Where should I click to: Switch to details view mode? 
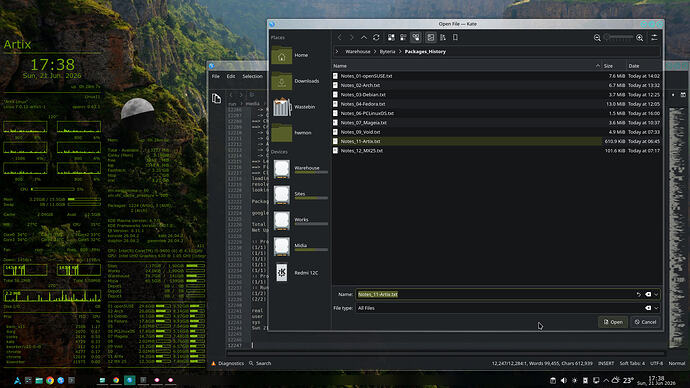click(416, 37)
